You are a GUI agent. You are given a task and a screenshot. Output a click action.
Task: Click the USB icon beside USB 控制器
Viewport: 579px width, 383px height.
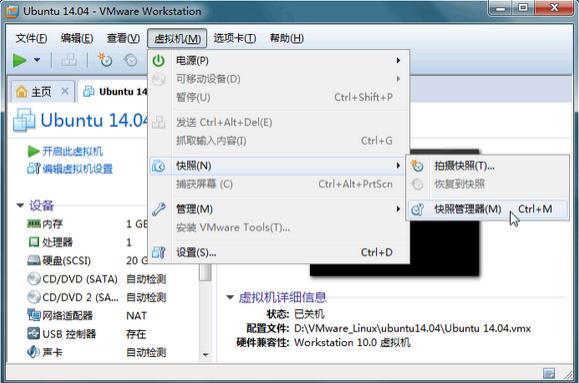point(34,334)
